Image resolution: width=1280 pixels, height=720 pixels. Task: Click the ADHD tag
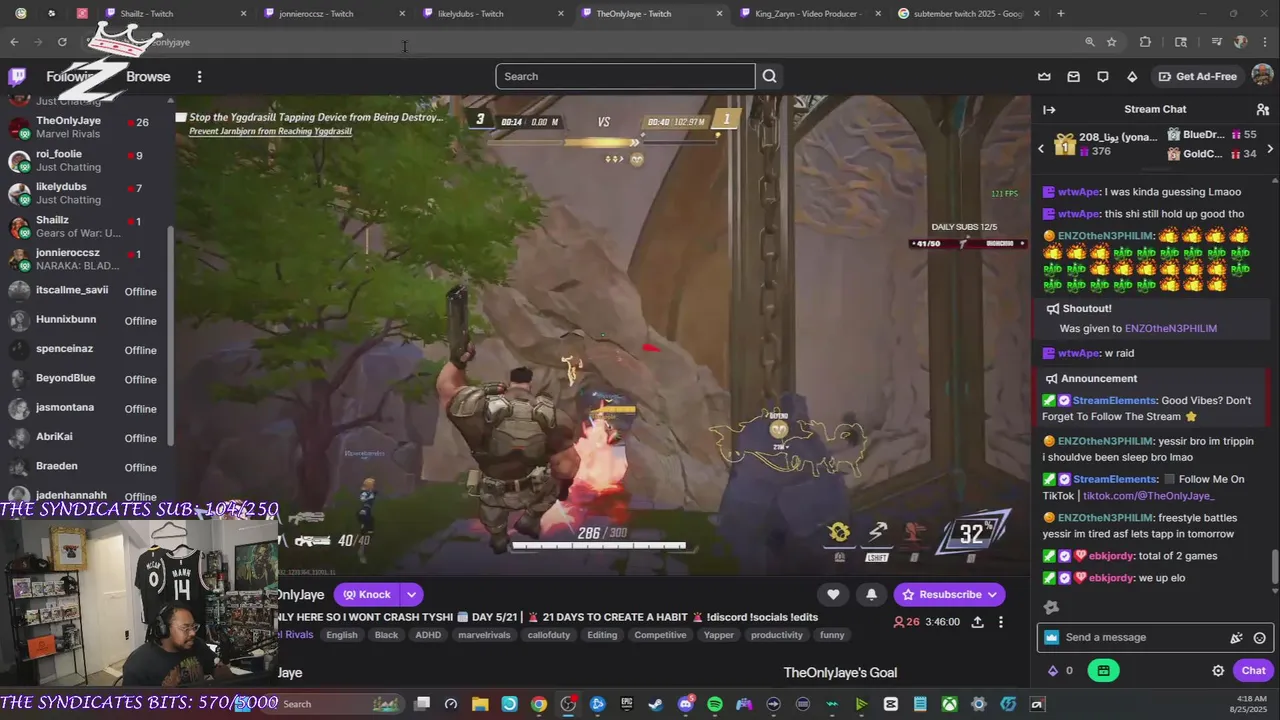pos(428,635)
